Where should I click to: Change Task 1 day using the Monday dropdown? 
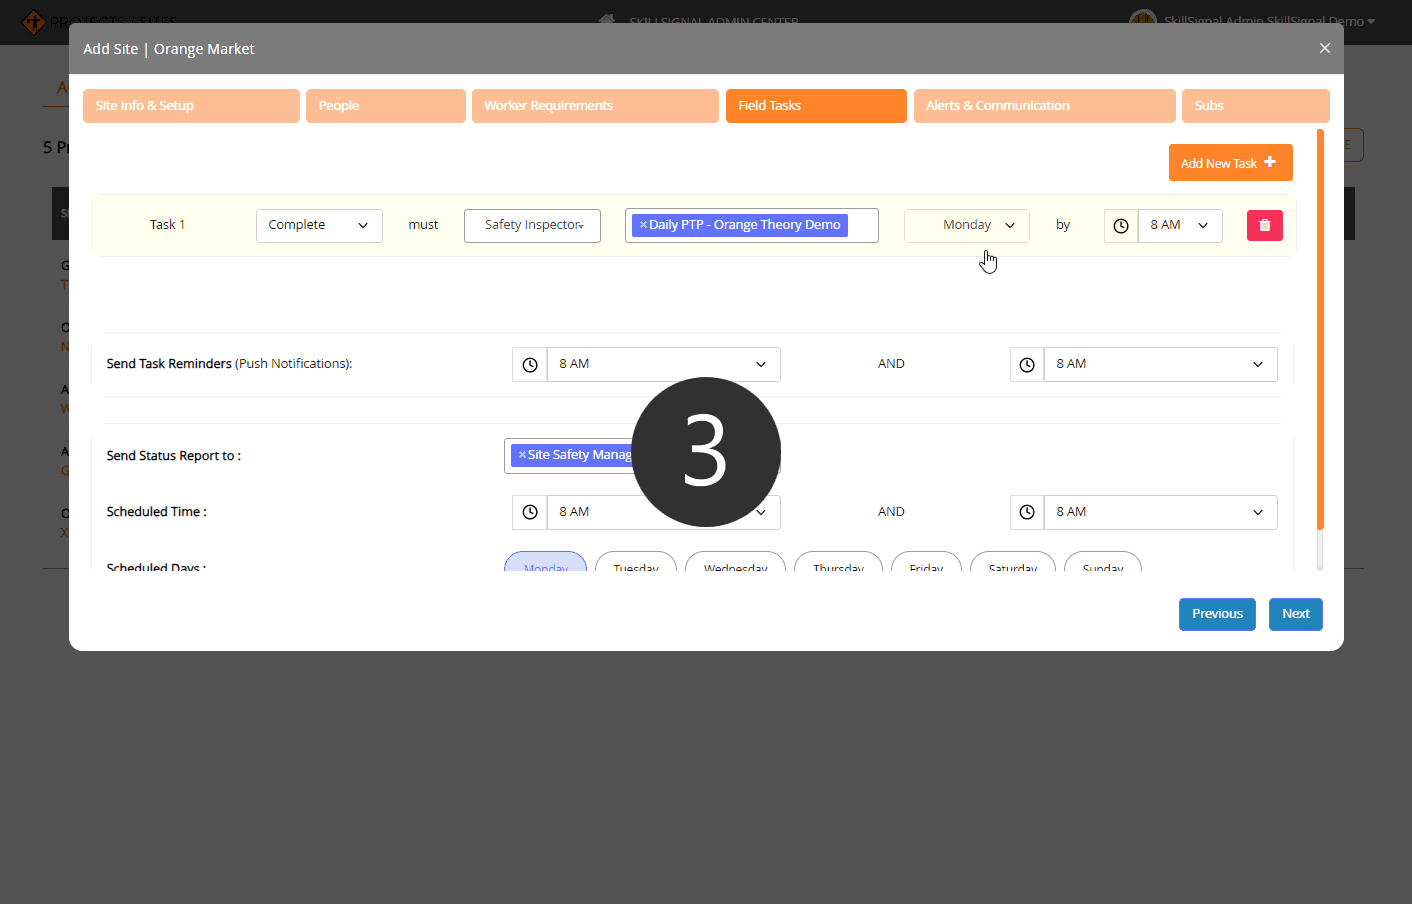pyautogui.click(x=966, y=225)
